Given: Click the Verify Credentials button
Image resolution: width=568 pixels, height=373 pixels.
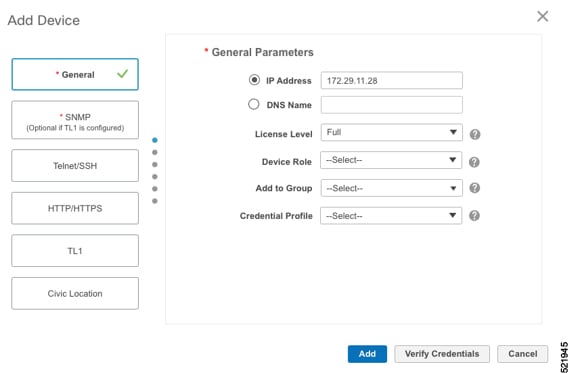Looking at the screenshot, I should [442, 354].
